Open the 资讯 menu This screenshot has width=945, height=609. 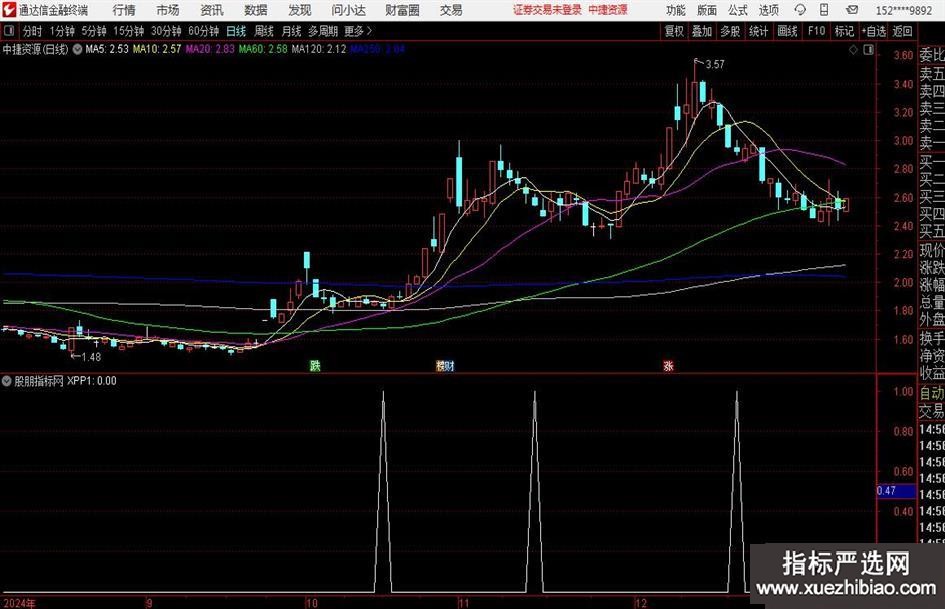212,10
